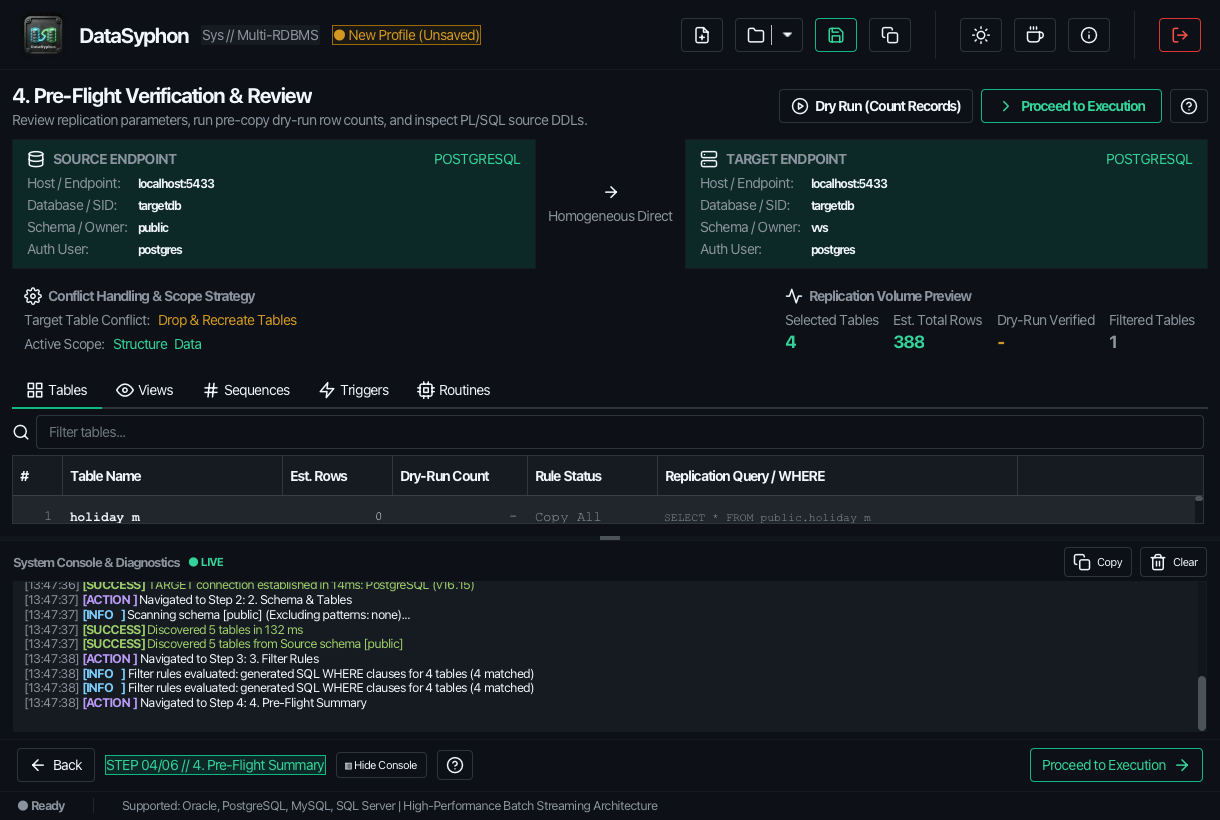
Task: Click the new profile file icon
Action: [702, 35]
